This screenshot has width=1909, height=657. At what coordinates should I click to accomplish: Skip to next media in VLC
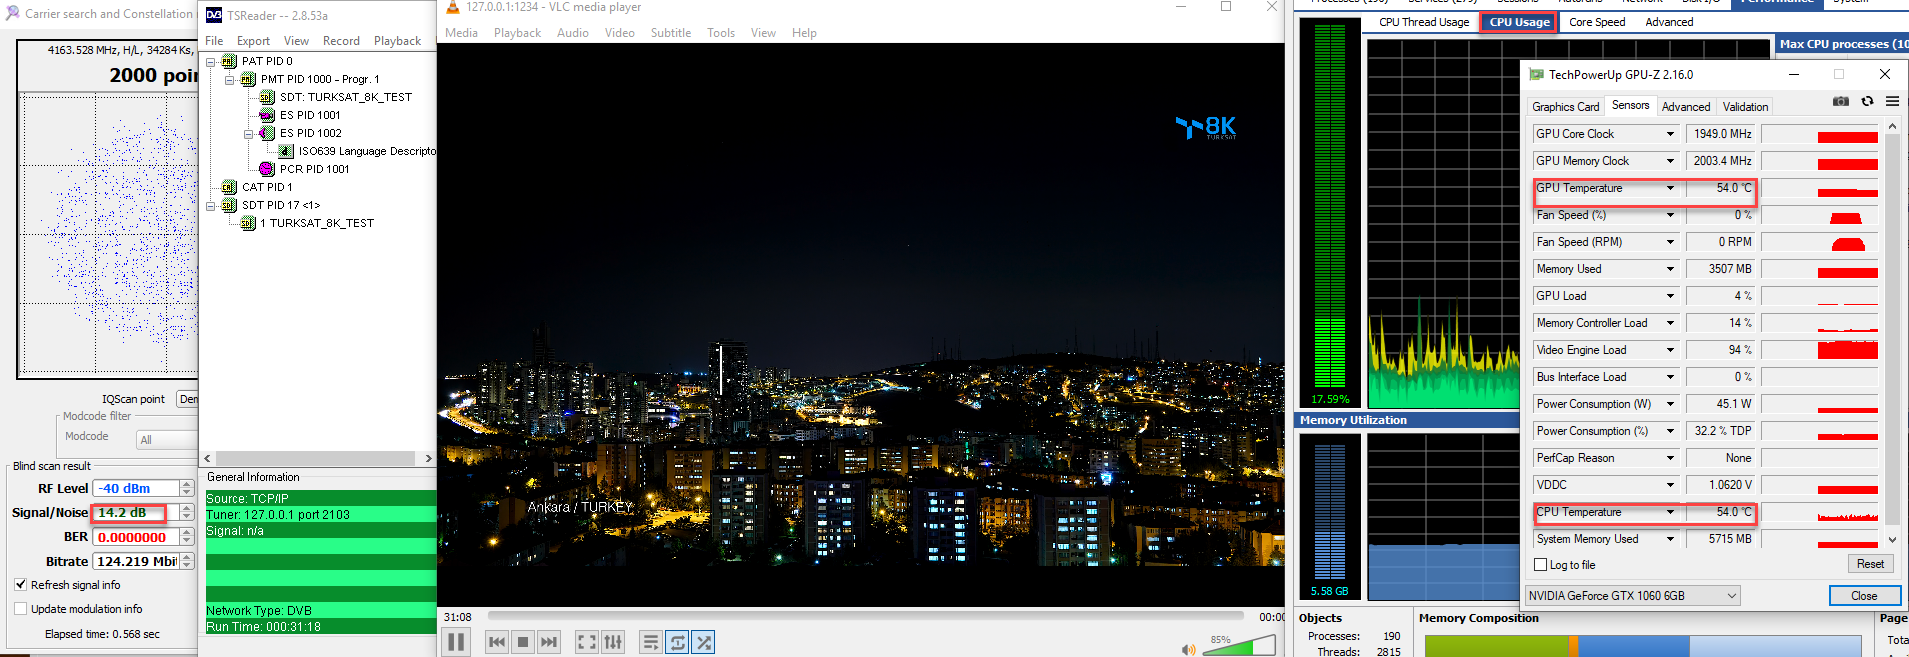coord(549,642)
